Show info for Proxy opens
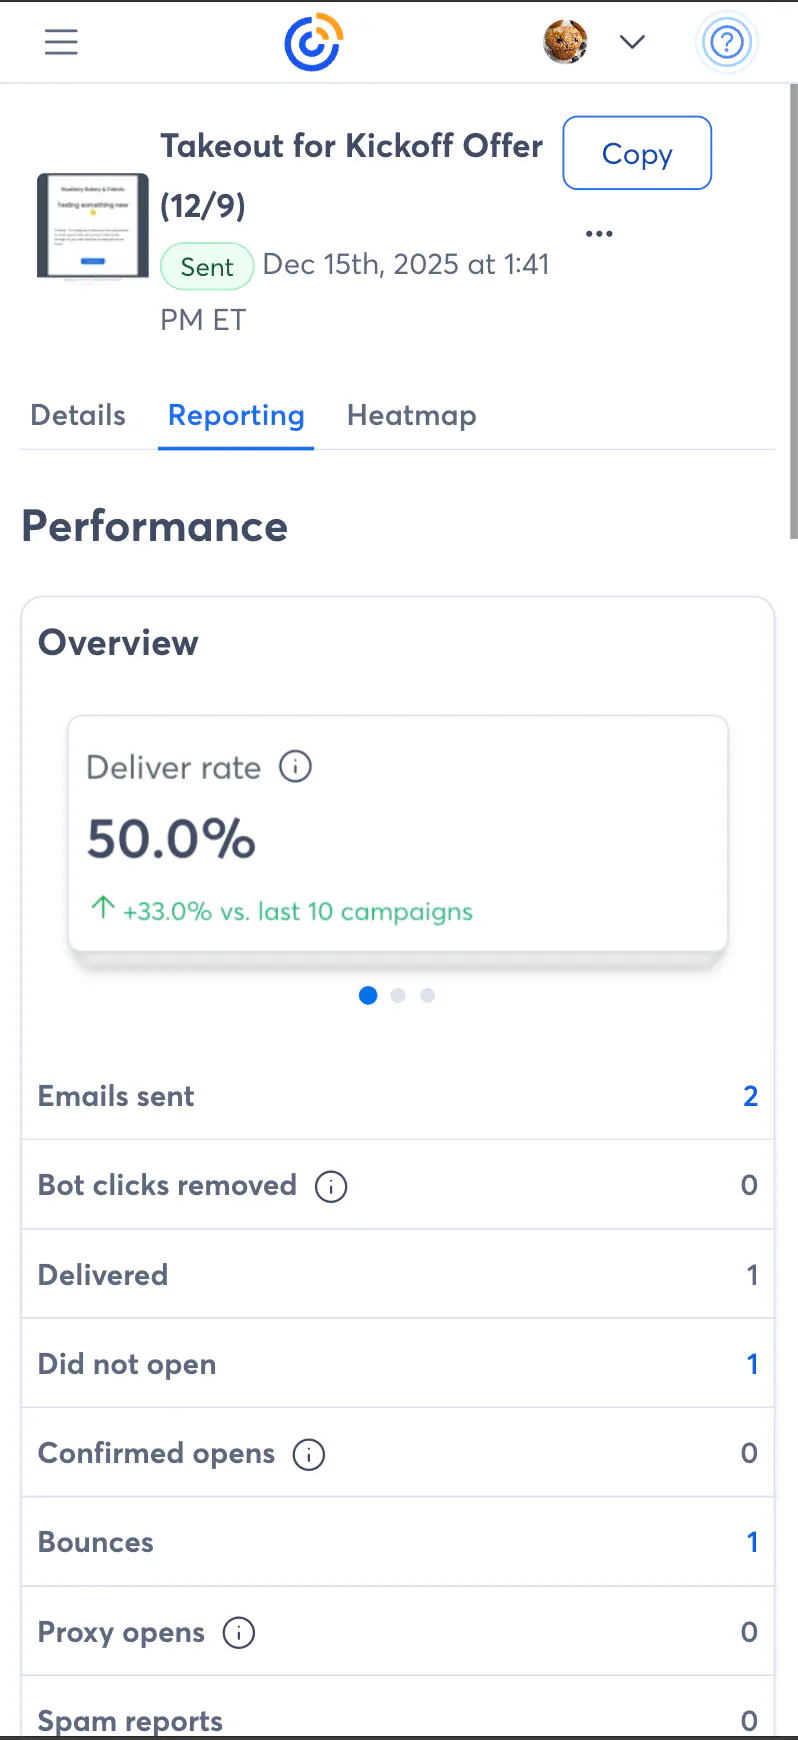 coord(238,1633)
